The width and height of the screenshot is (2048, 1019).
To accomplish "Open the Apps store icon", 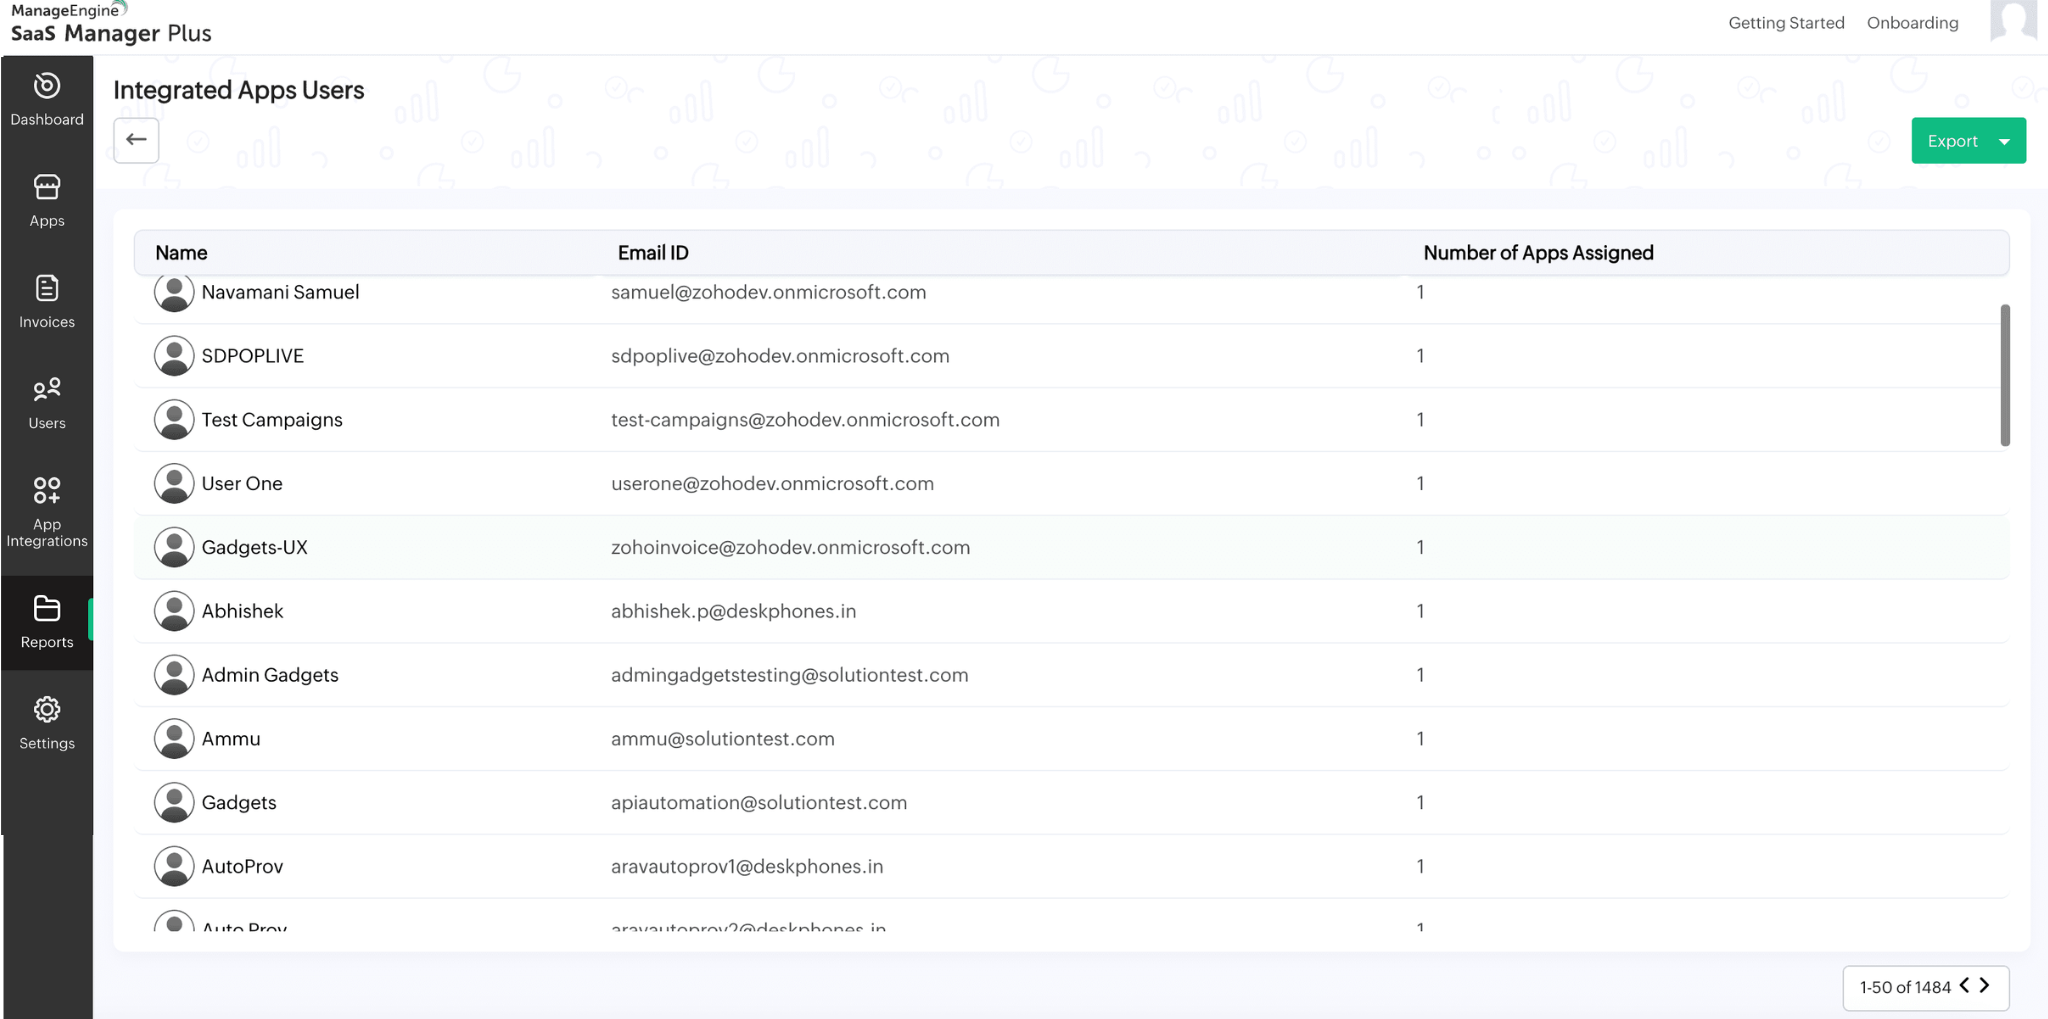I will click(x=47, y=188).
